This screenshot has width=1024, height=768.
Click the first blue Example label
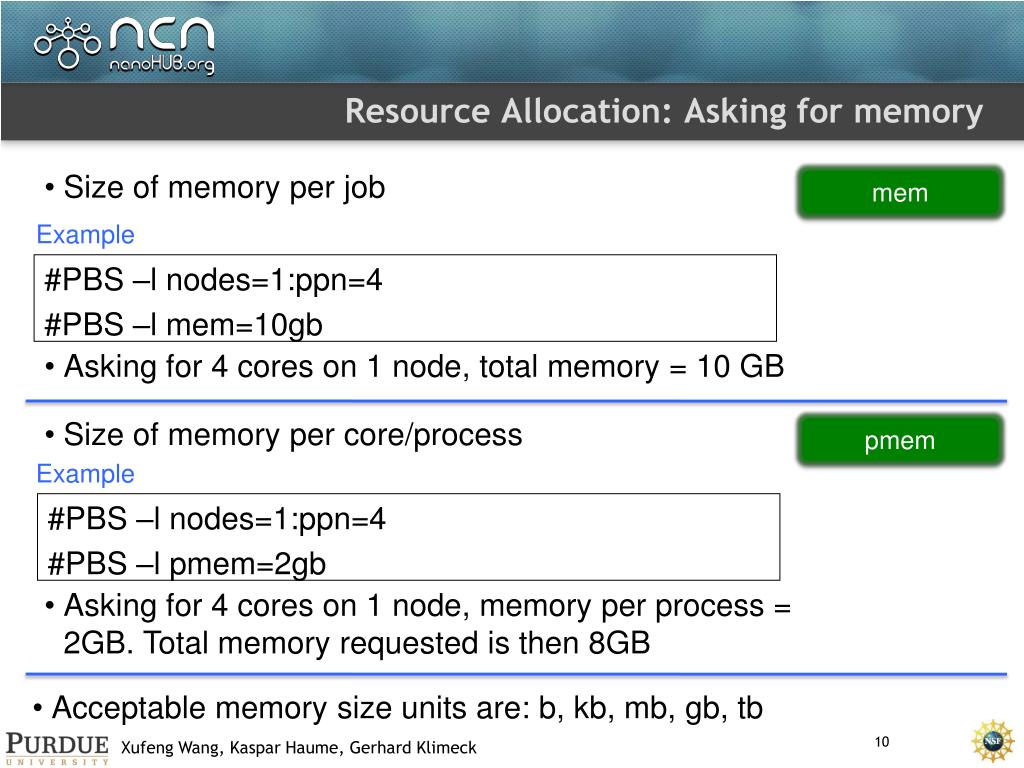tap(86, 234)
